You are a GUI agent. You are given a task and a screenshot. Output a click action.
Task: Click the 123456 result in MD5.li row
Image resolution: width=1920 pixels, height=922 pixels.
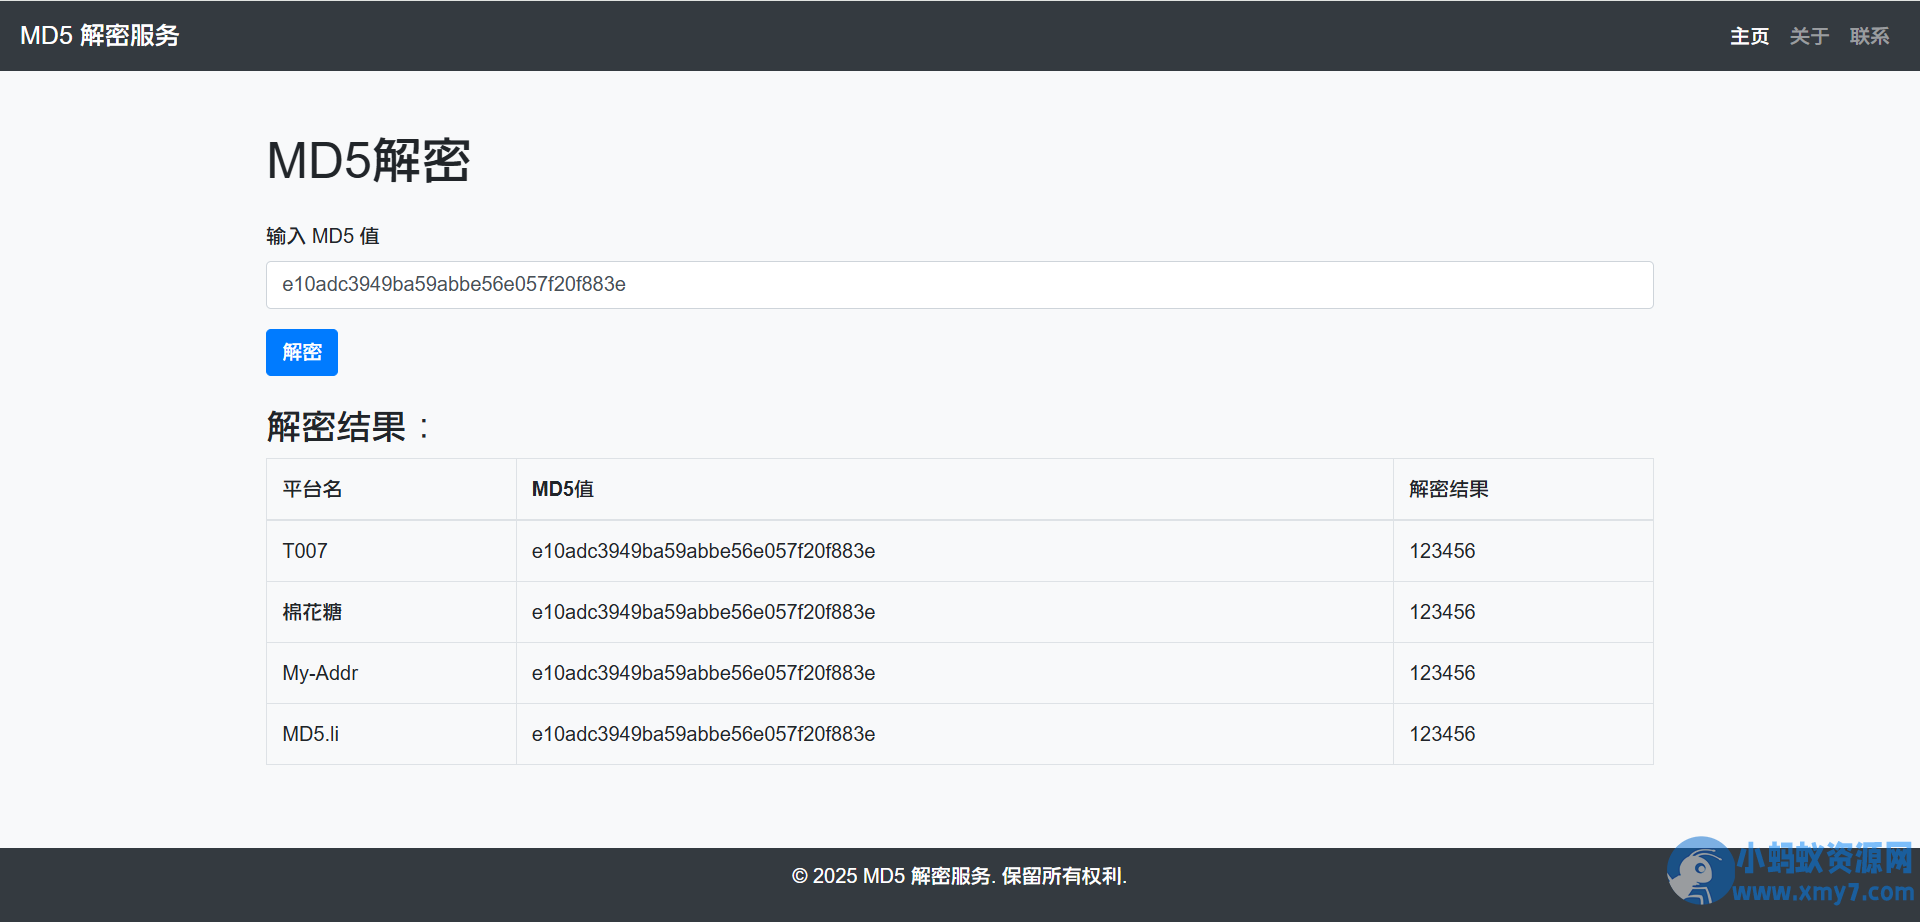(x=1442, y=734)
